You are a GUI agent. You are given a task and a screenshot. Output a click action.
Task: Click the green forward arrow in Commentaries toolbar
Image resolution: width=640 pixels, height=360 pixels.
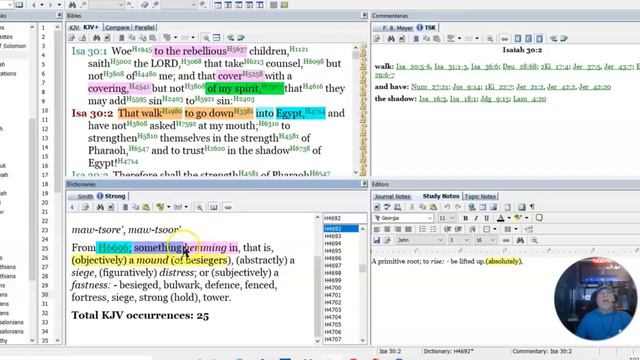pyautogui.click(x=564, y=39)
